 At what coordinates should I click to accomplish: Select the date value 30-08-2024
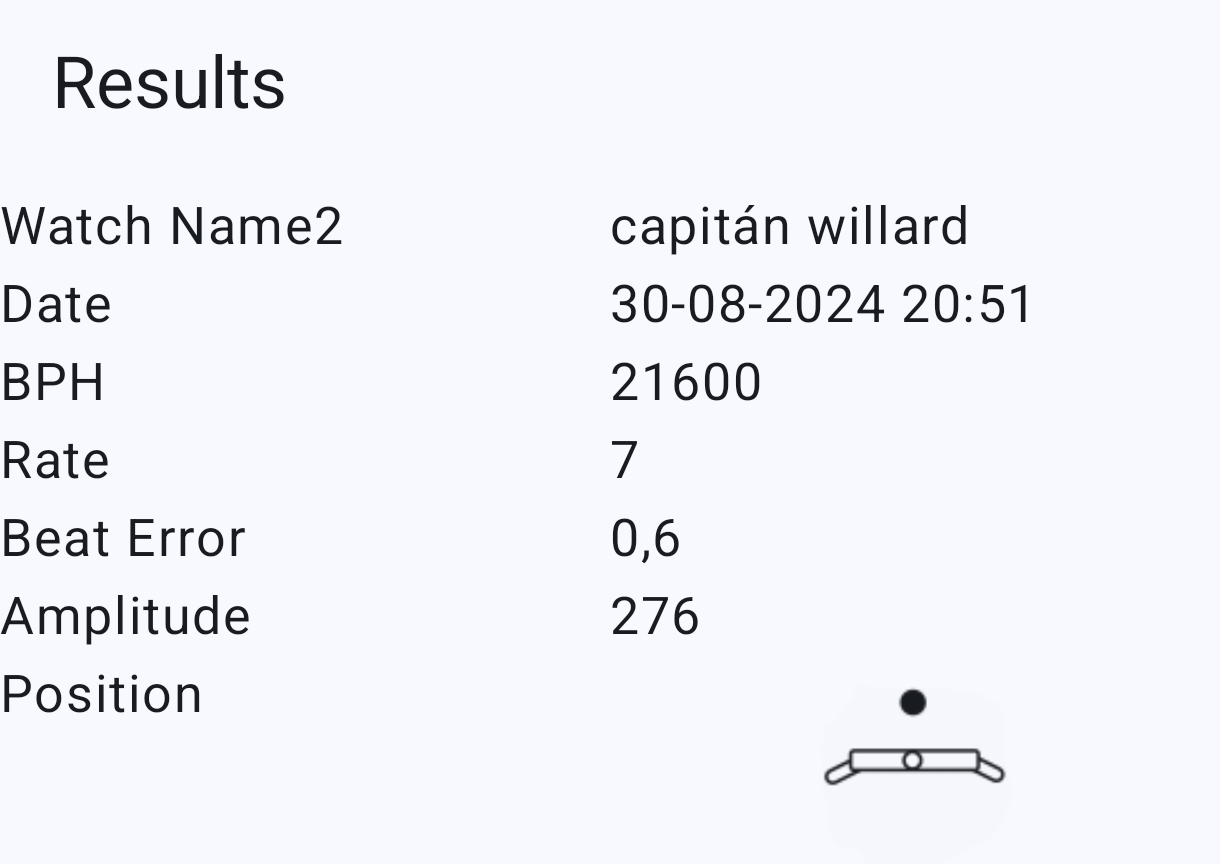pos(747,304)
